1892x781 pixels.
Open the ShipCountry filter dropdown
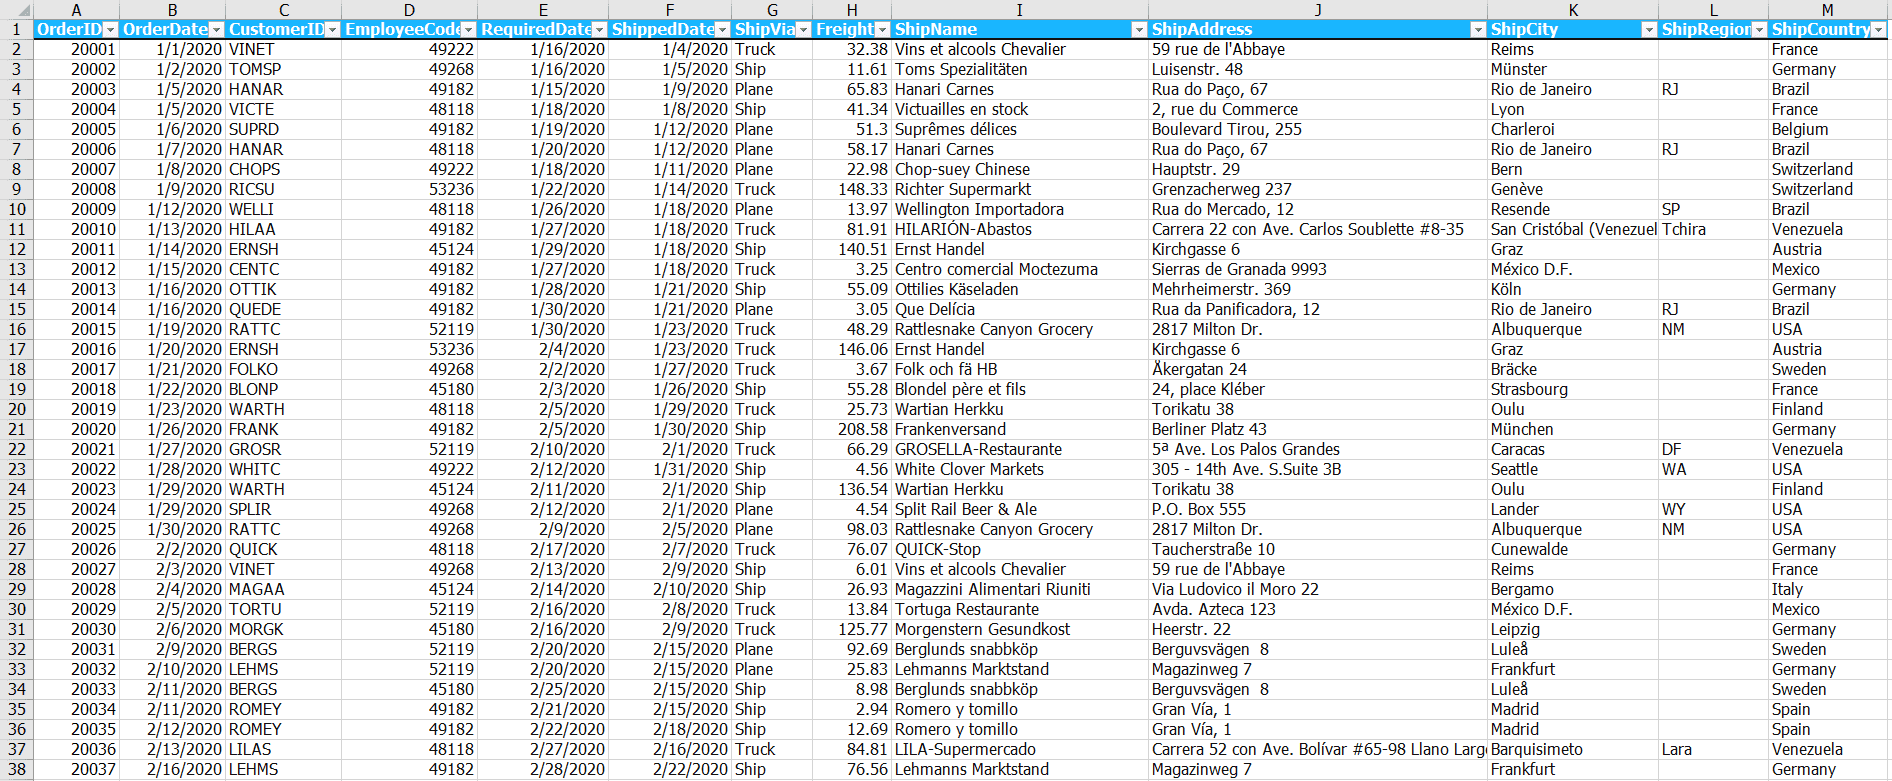1878,30
